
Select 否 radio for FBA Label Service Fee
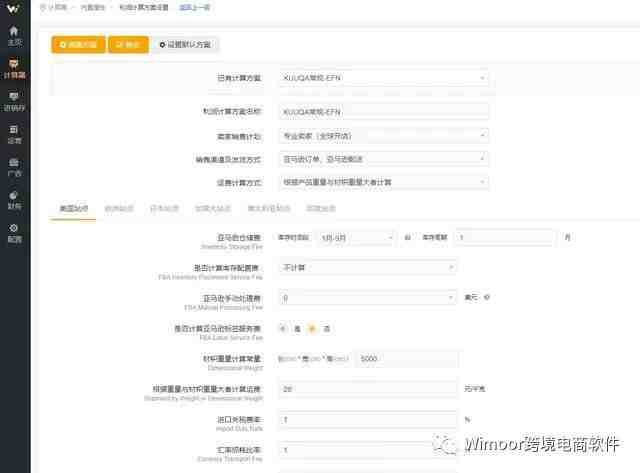point(312,328)
